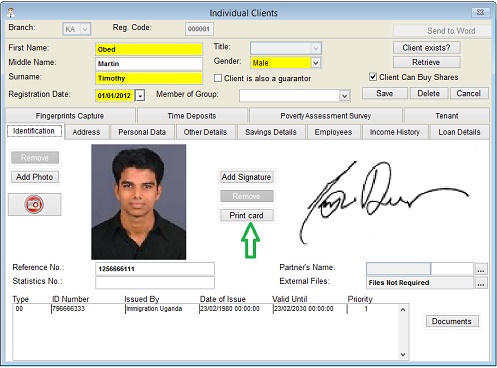Open External Files browse ellipsis button

(x=481, y=283)
